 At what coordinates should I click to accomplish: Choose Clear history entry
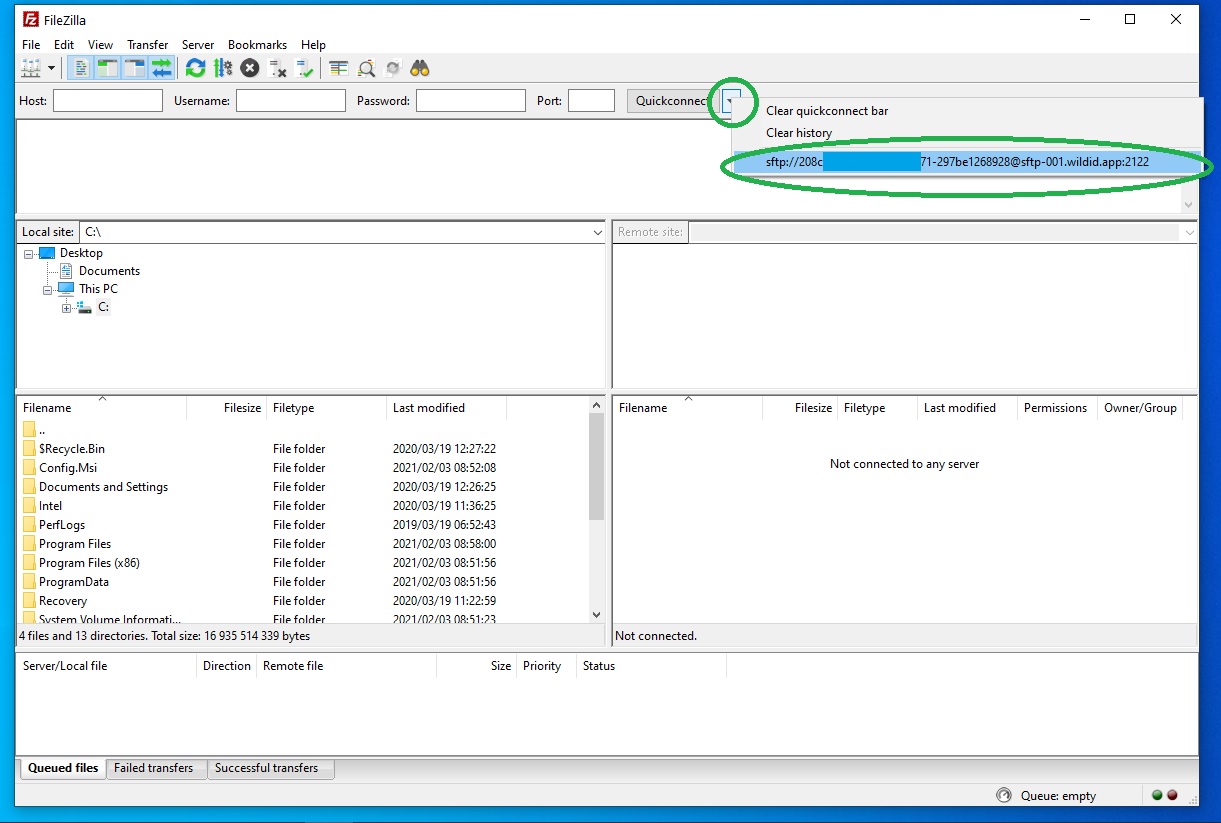pyautogui.click(x=799, y=133)
